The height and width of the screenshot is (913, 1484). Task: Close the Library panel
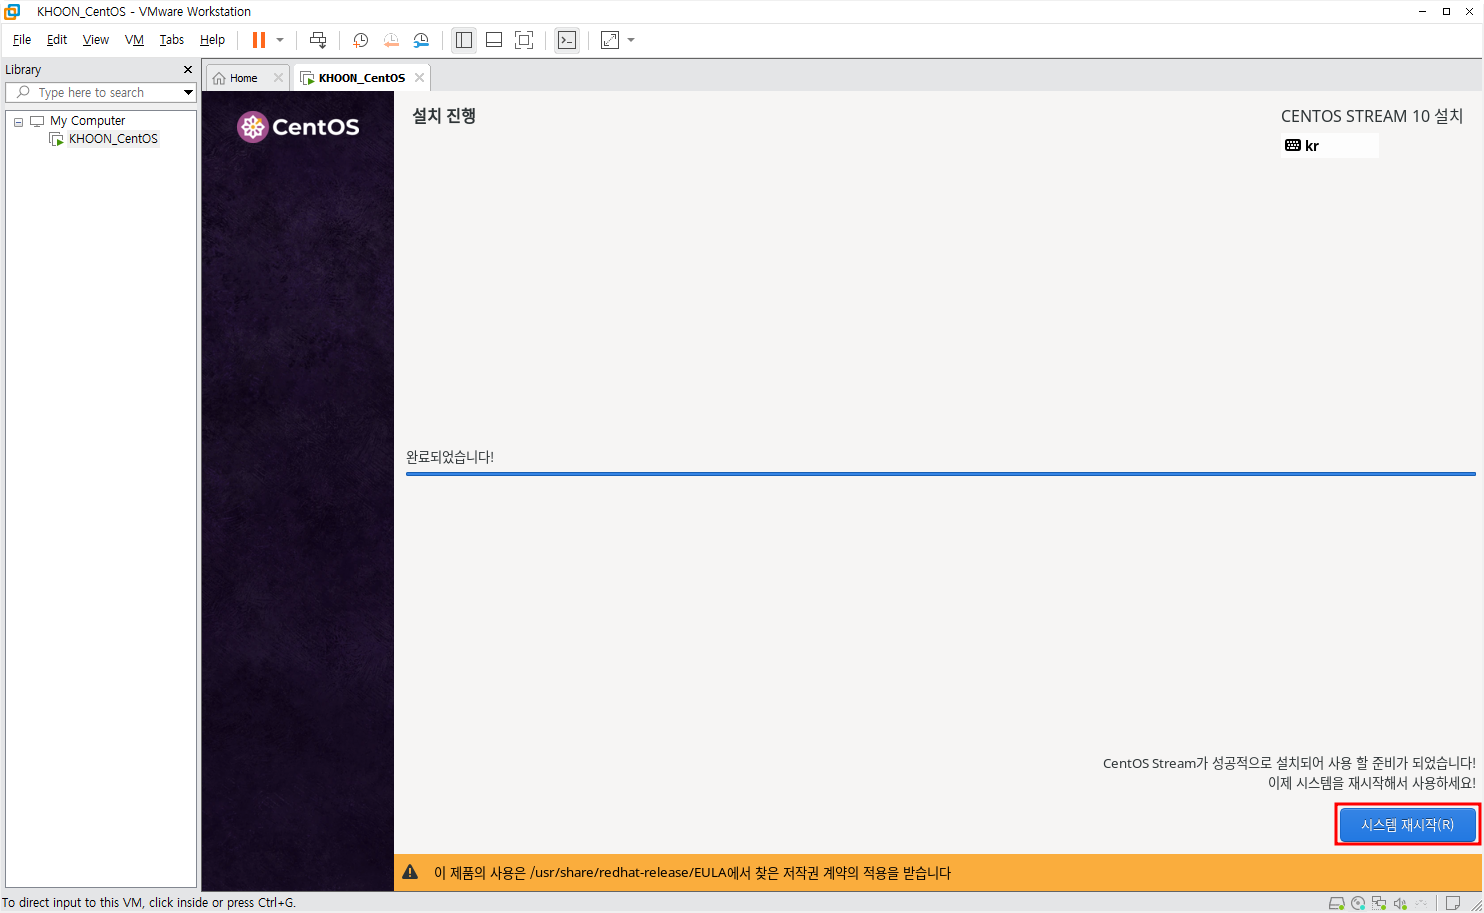[187, 70]
